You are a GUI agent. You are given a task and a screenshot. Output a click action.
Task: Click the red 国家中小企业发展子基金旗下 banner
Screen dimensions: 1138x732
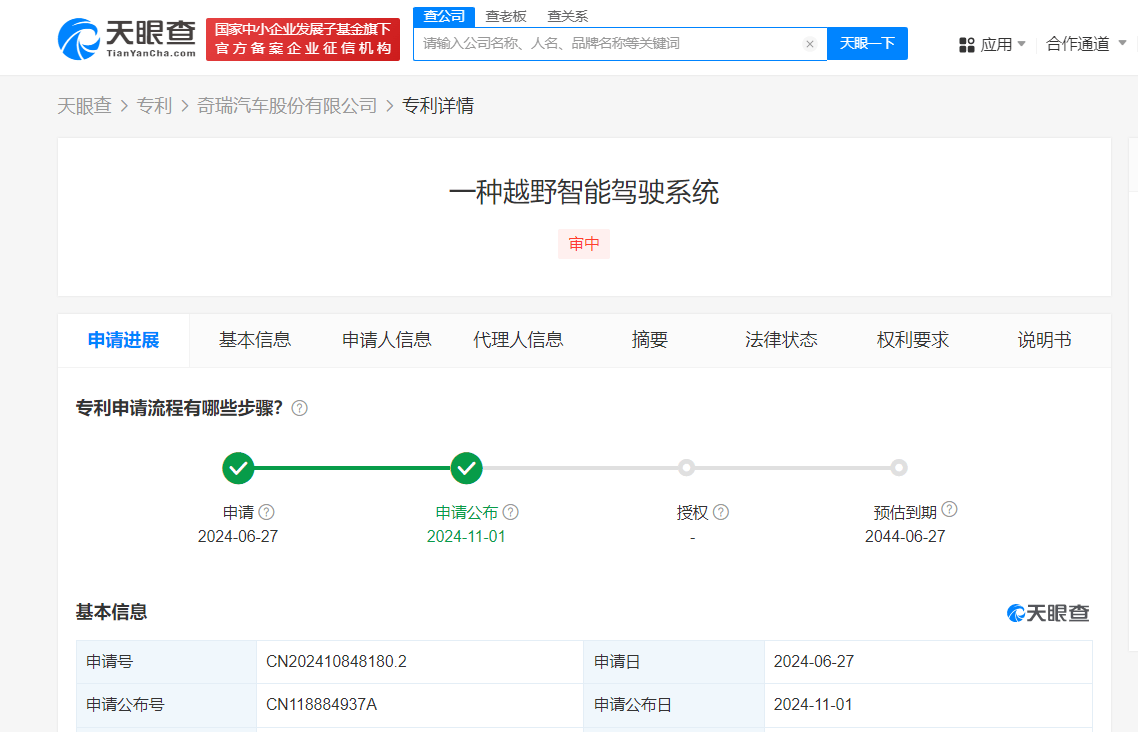point(303,39)
